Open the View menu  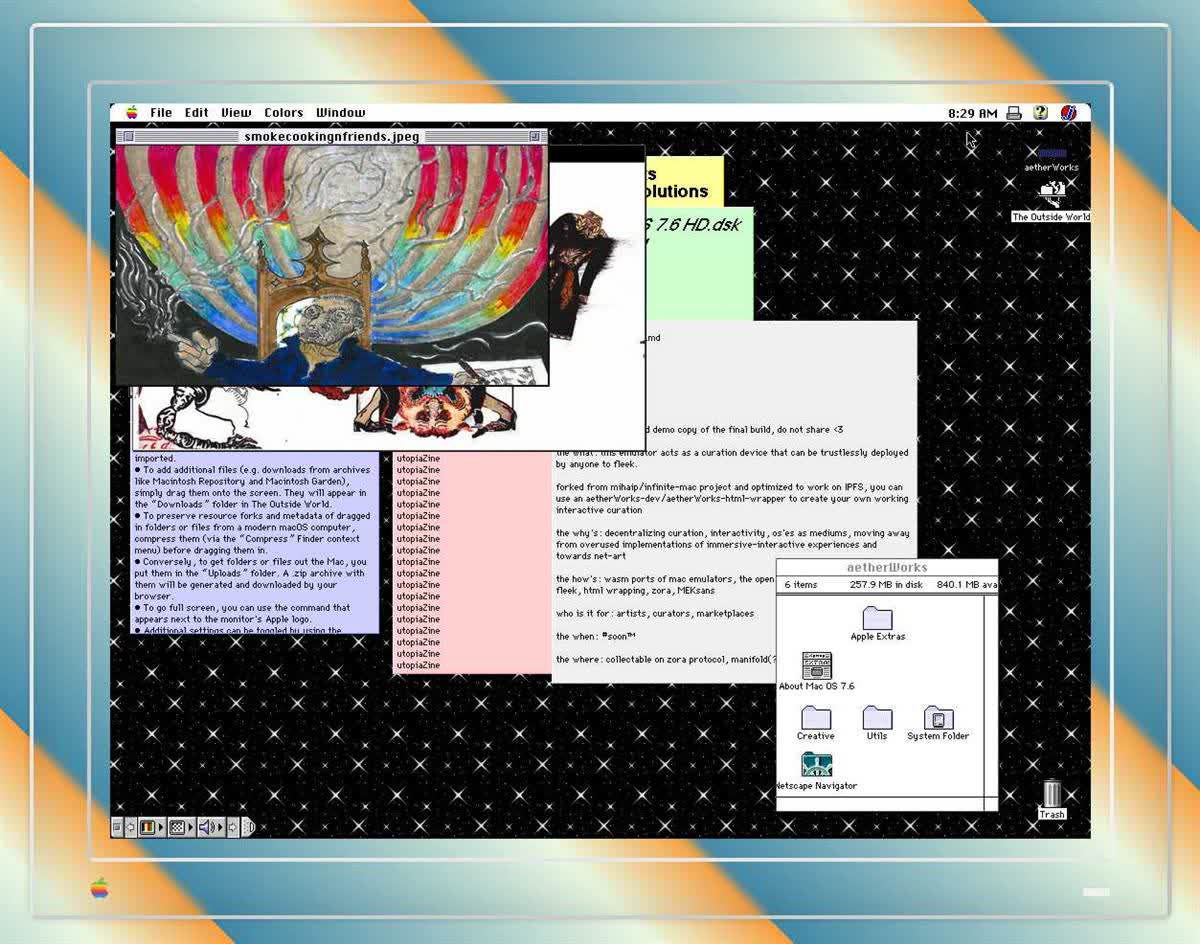pyautogui.click(x=236, y=113)
